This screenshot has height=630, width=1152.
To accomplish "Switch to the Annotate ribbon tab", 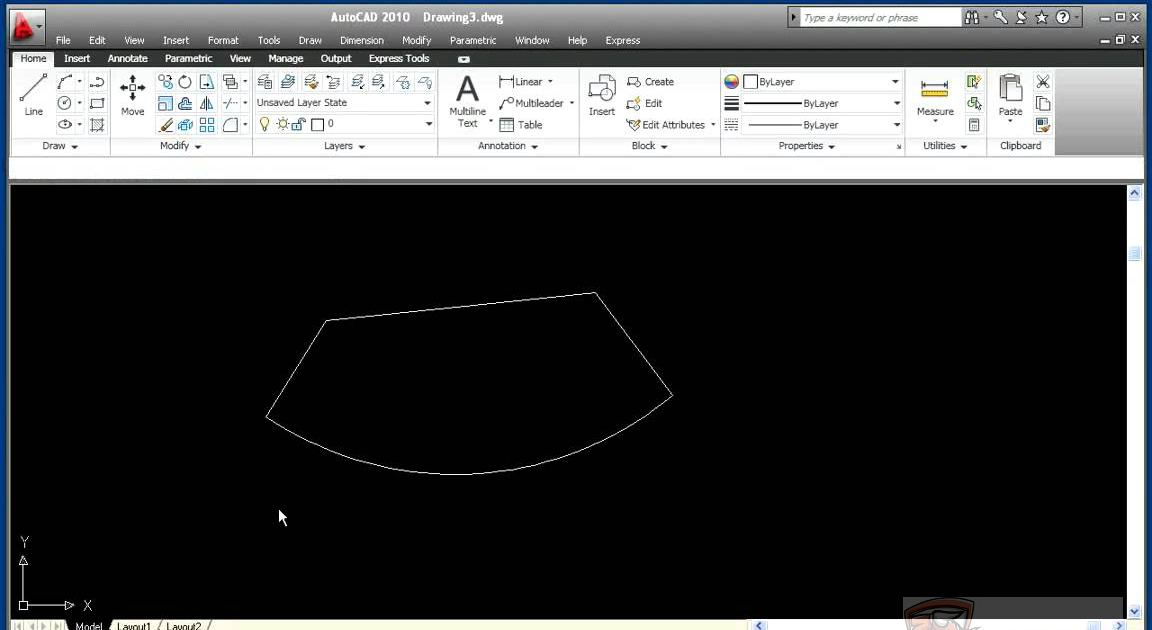I will pos(127,59).
